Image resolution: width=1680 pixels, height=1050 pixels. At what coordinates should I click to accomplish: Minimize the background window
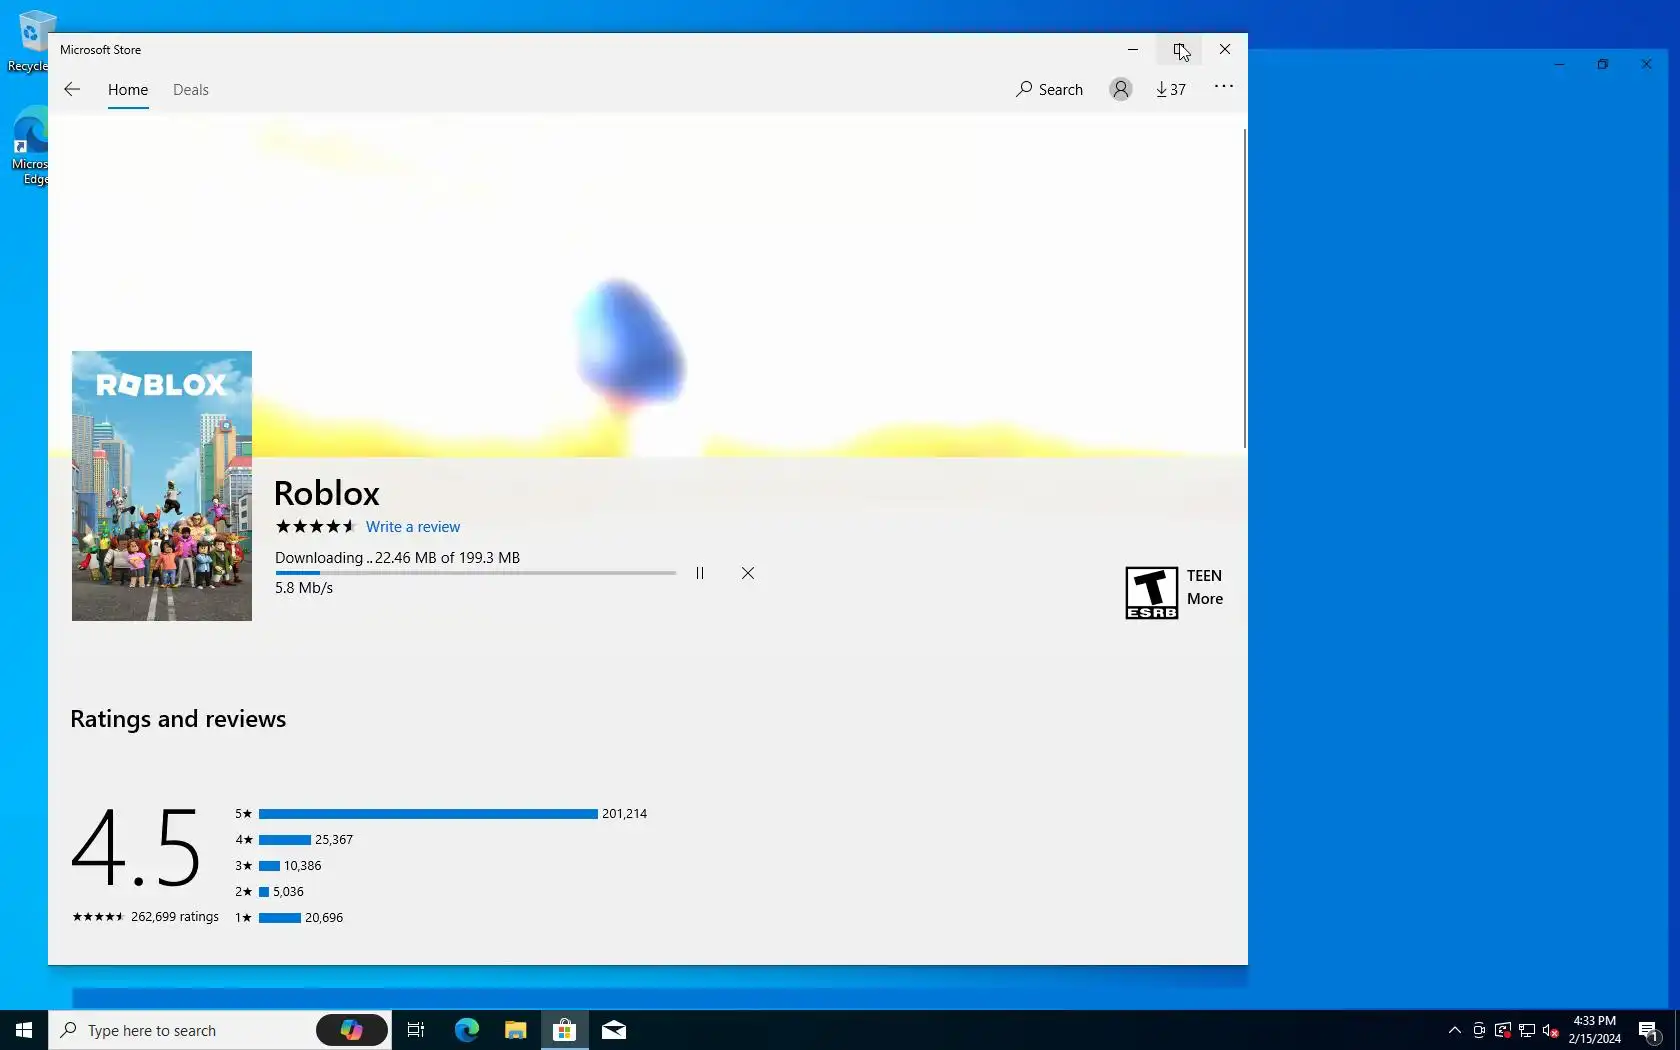tap(1559, 64)
